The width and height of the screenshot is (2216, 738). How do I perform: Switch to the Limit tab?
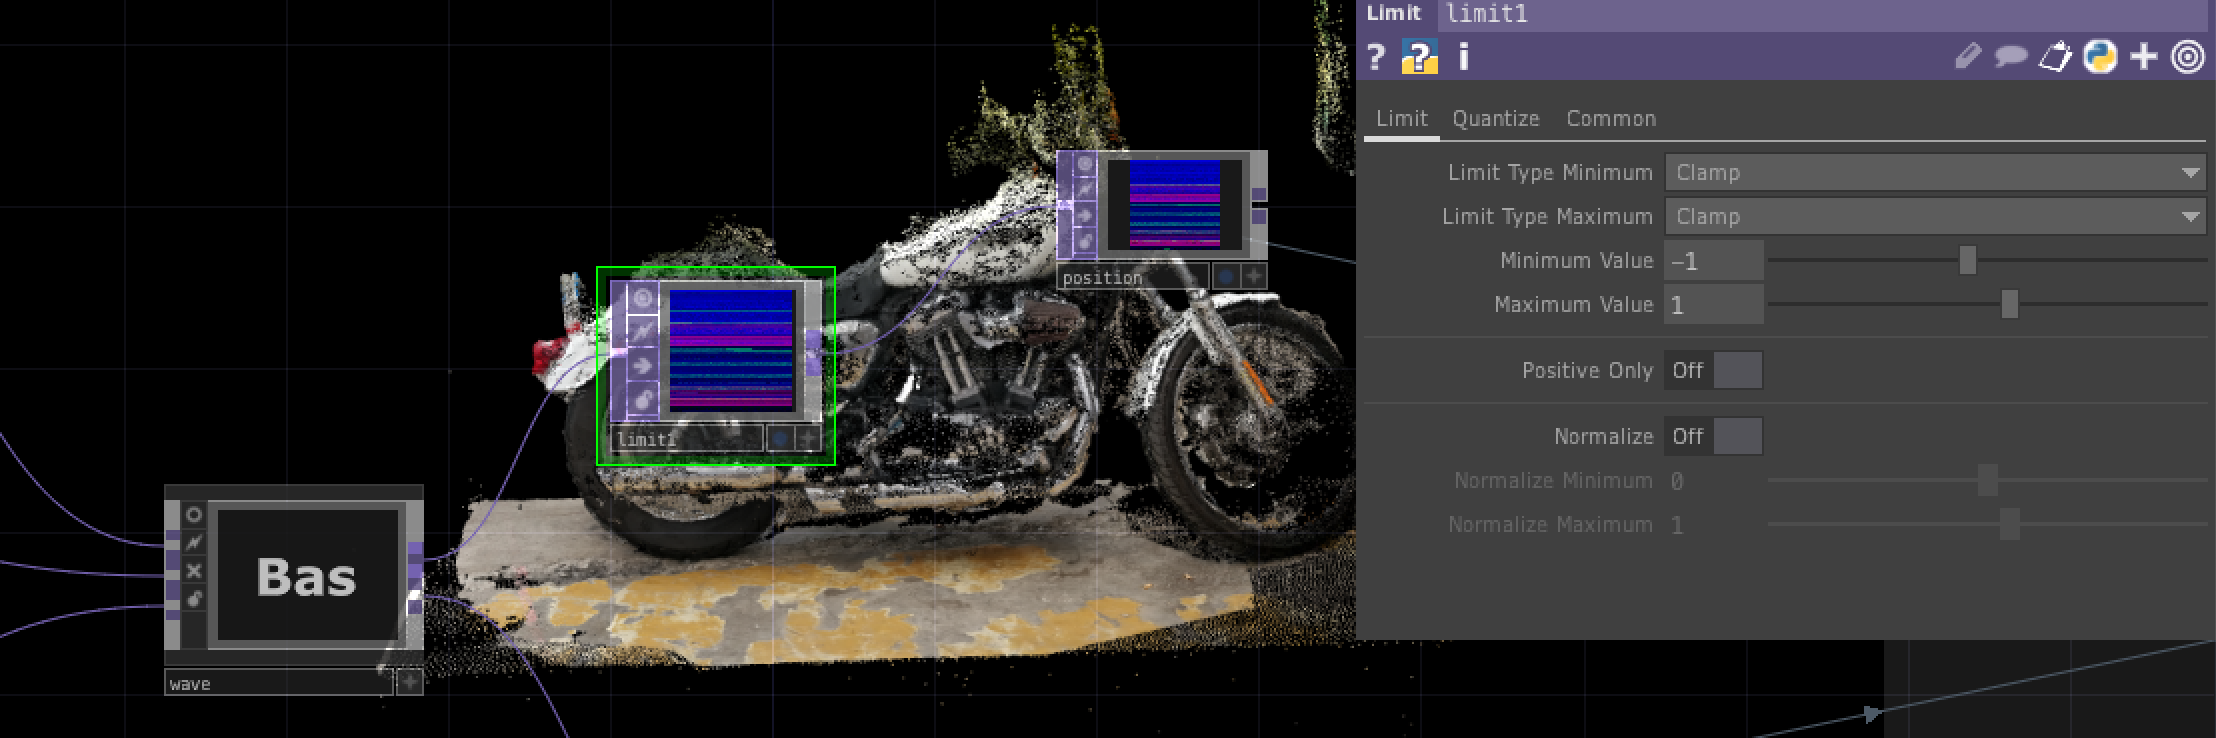tap(1401, 118)
